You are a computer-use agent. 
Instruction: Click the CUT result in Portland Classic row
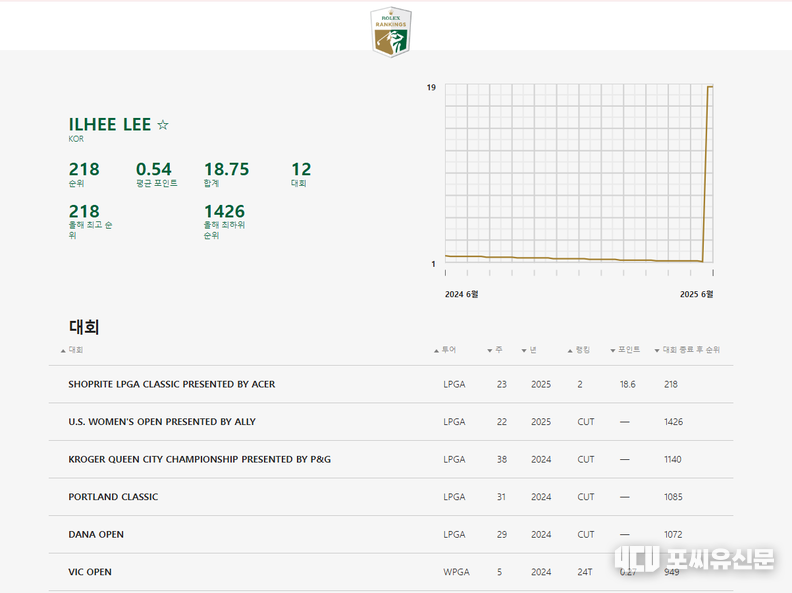point(586,497)
